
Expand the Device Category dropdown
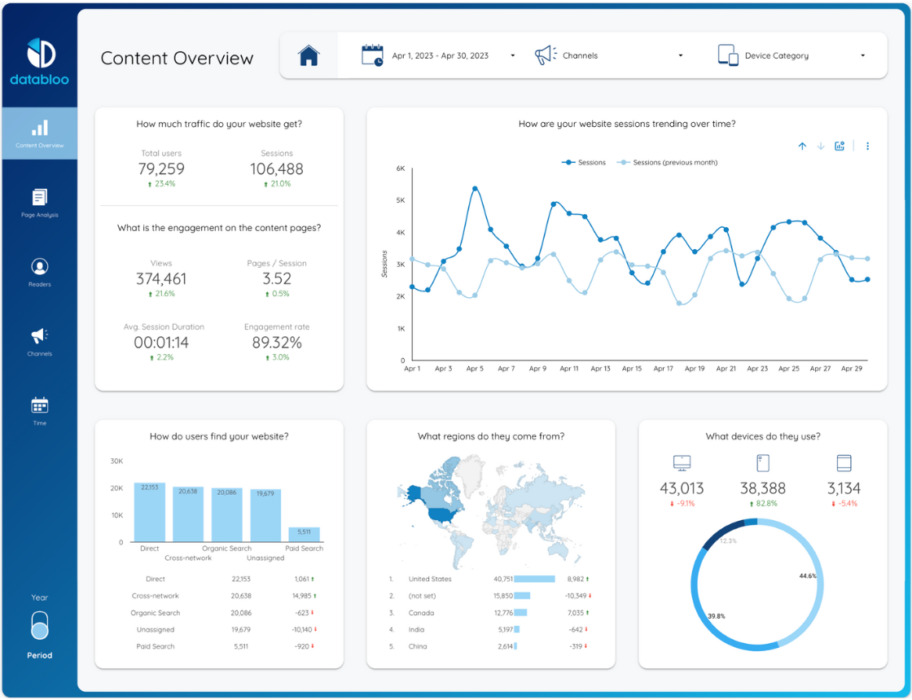click(x=795, y=55)
